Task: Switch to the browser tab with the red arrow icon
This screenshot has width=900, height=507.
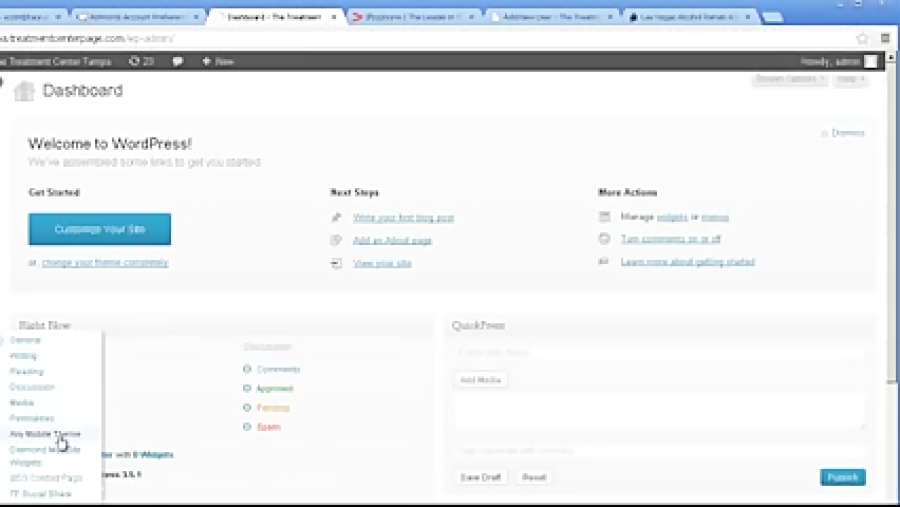Action: (413, 17)
